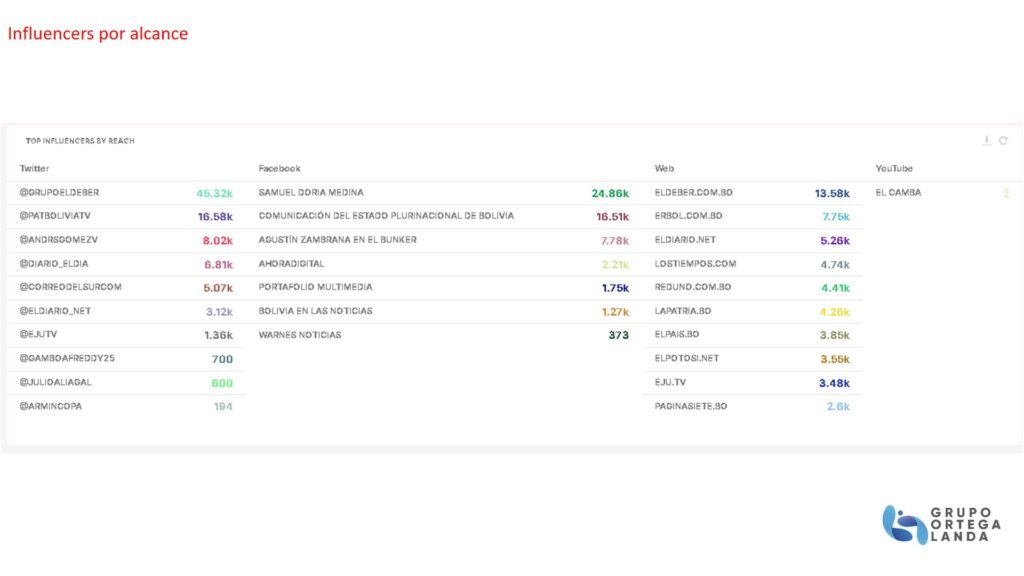Click the PAGINASIETE.BO entry
Screen dimensions: 1024x576
click(x=691, y=406)
